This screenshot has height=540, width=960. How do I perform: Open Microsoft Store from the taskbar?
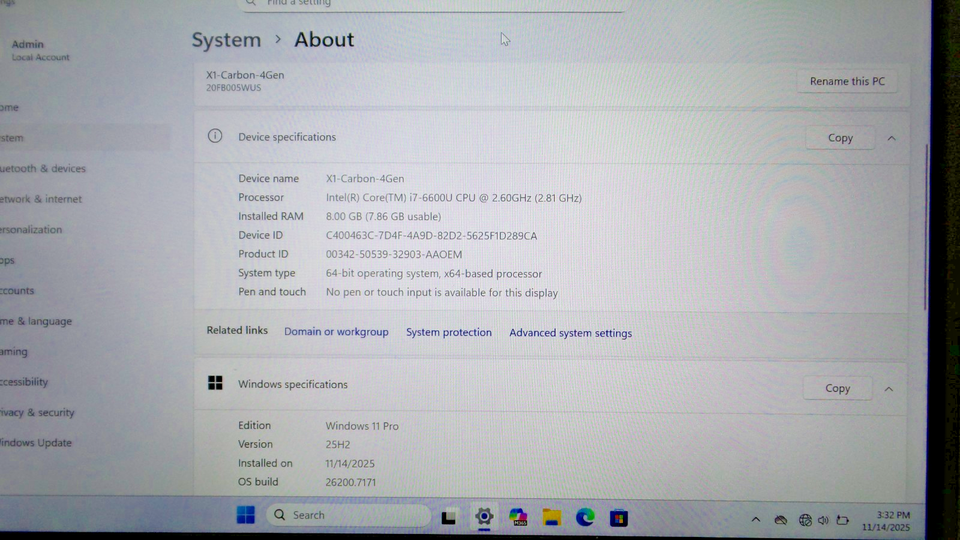point(619,517)
